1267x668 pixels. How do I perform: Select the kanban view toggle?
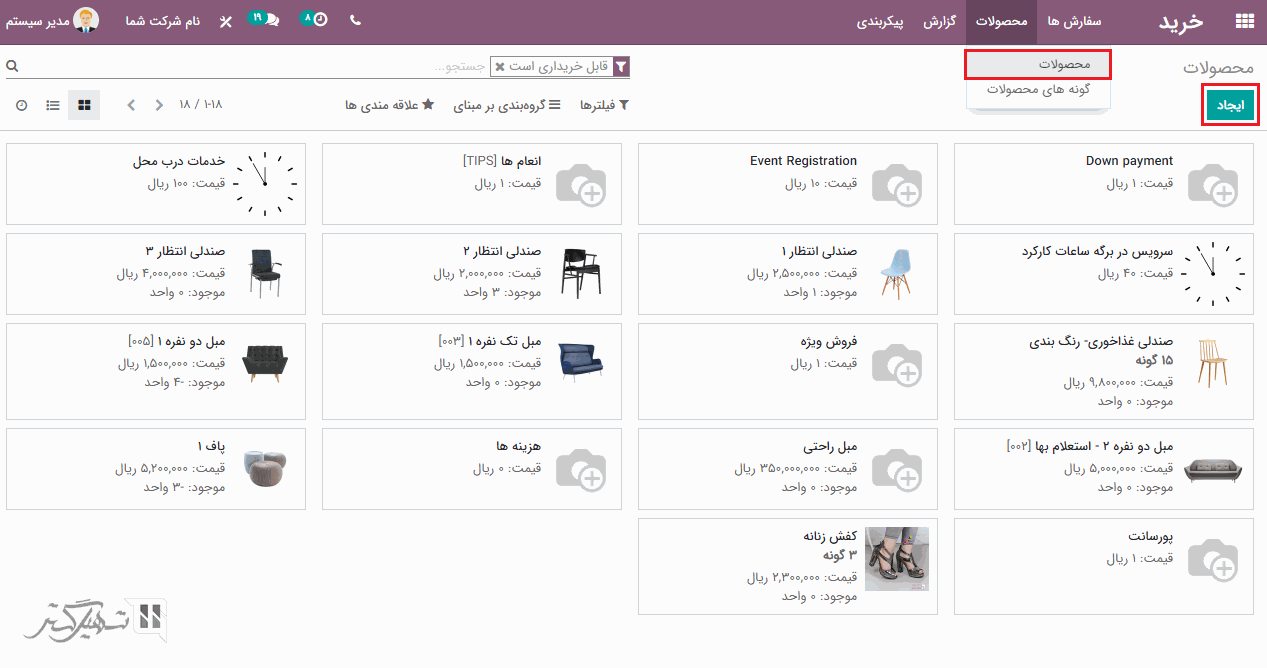click(x=84, y=105)
